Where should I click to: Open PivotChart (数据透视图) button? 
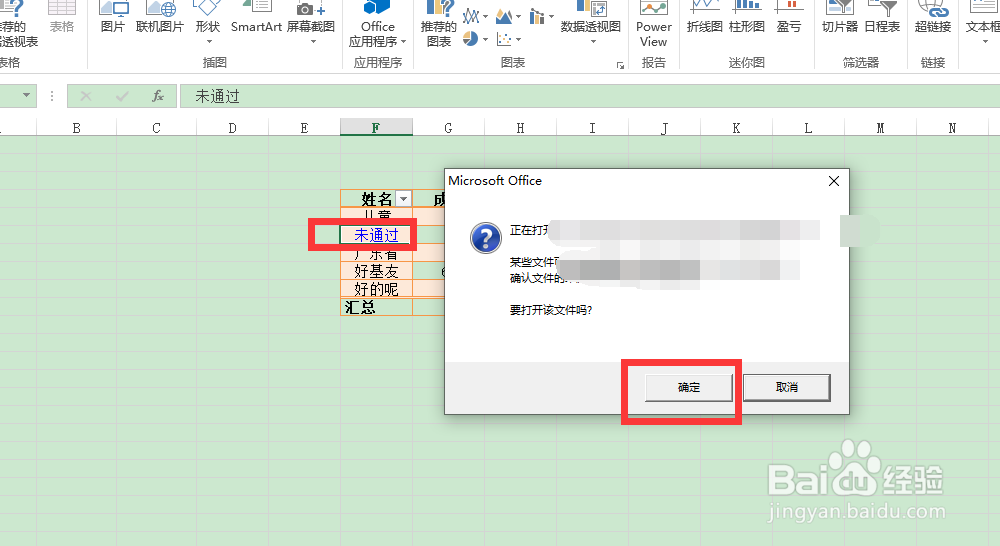click(x=591, y=22)
